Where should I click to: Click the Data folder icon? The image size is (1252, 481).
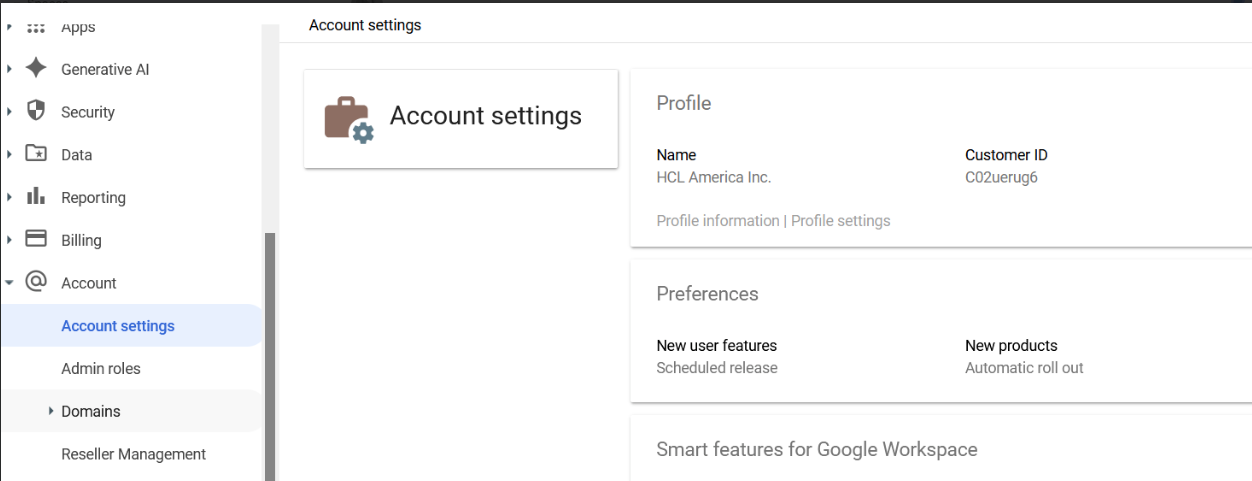pos(36,154)
